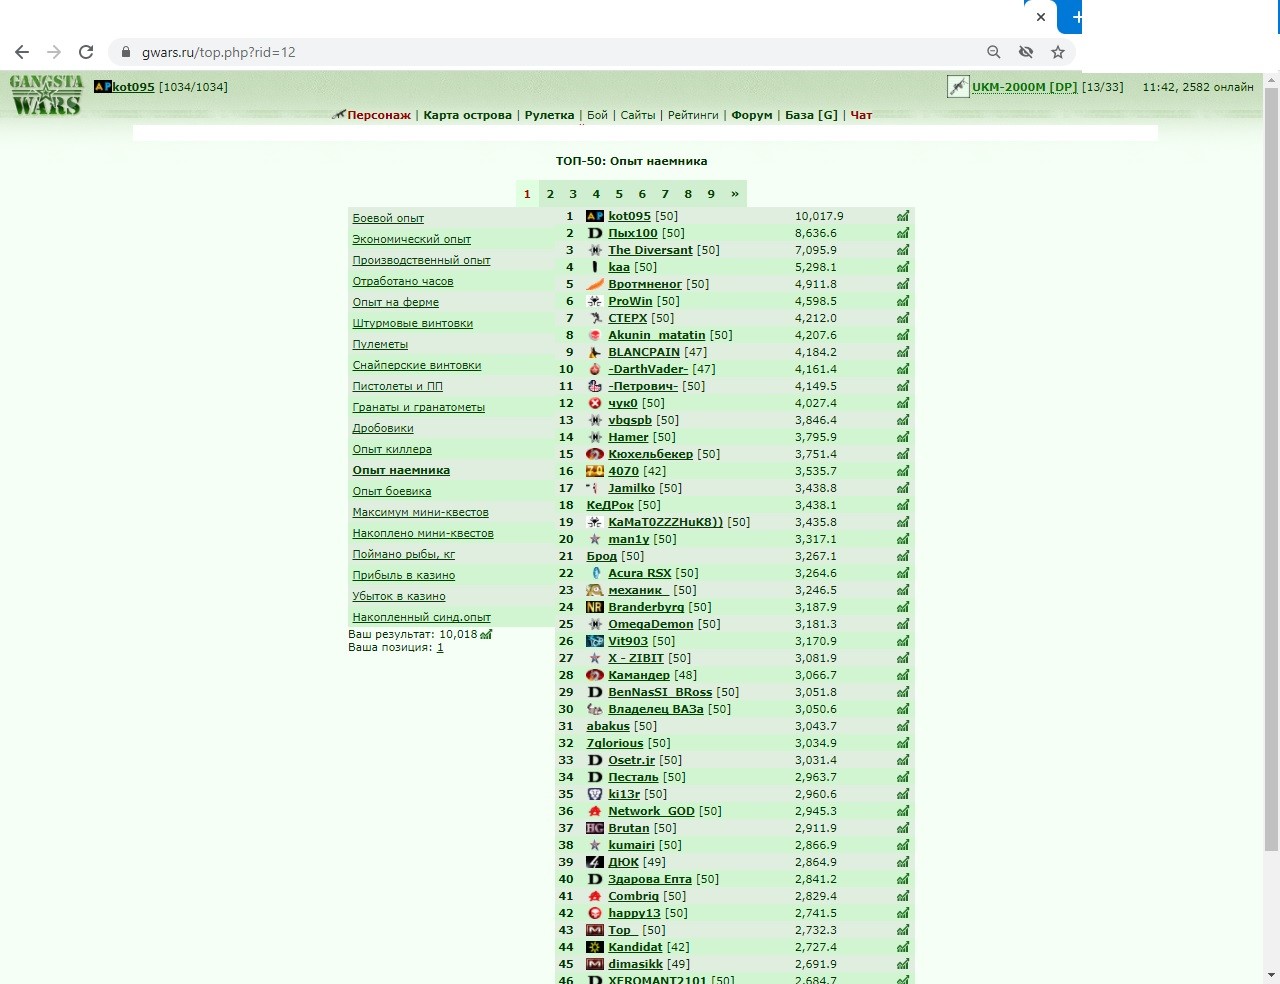Open Сайты menu item

[x=638, y=115]
